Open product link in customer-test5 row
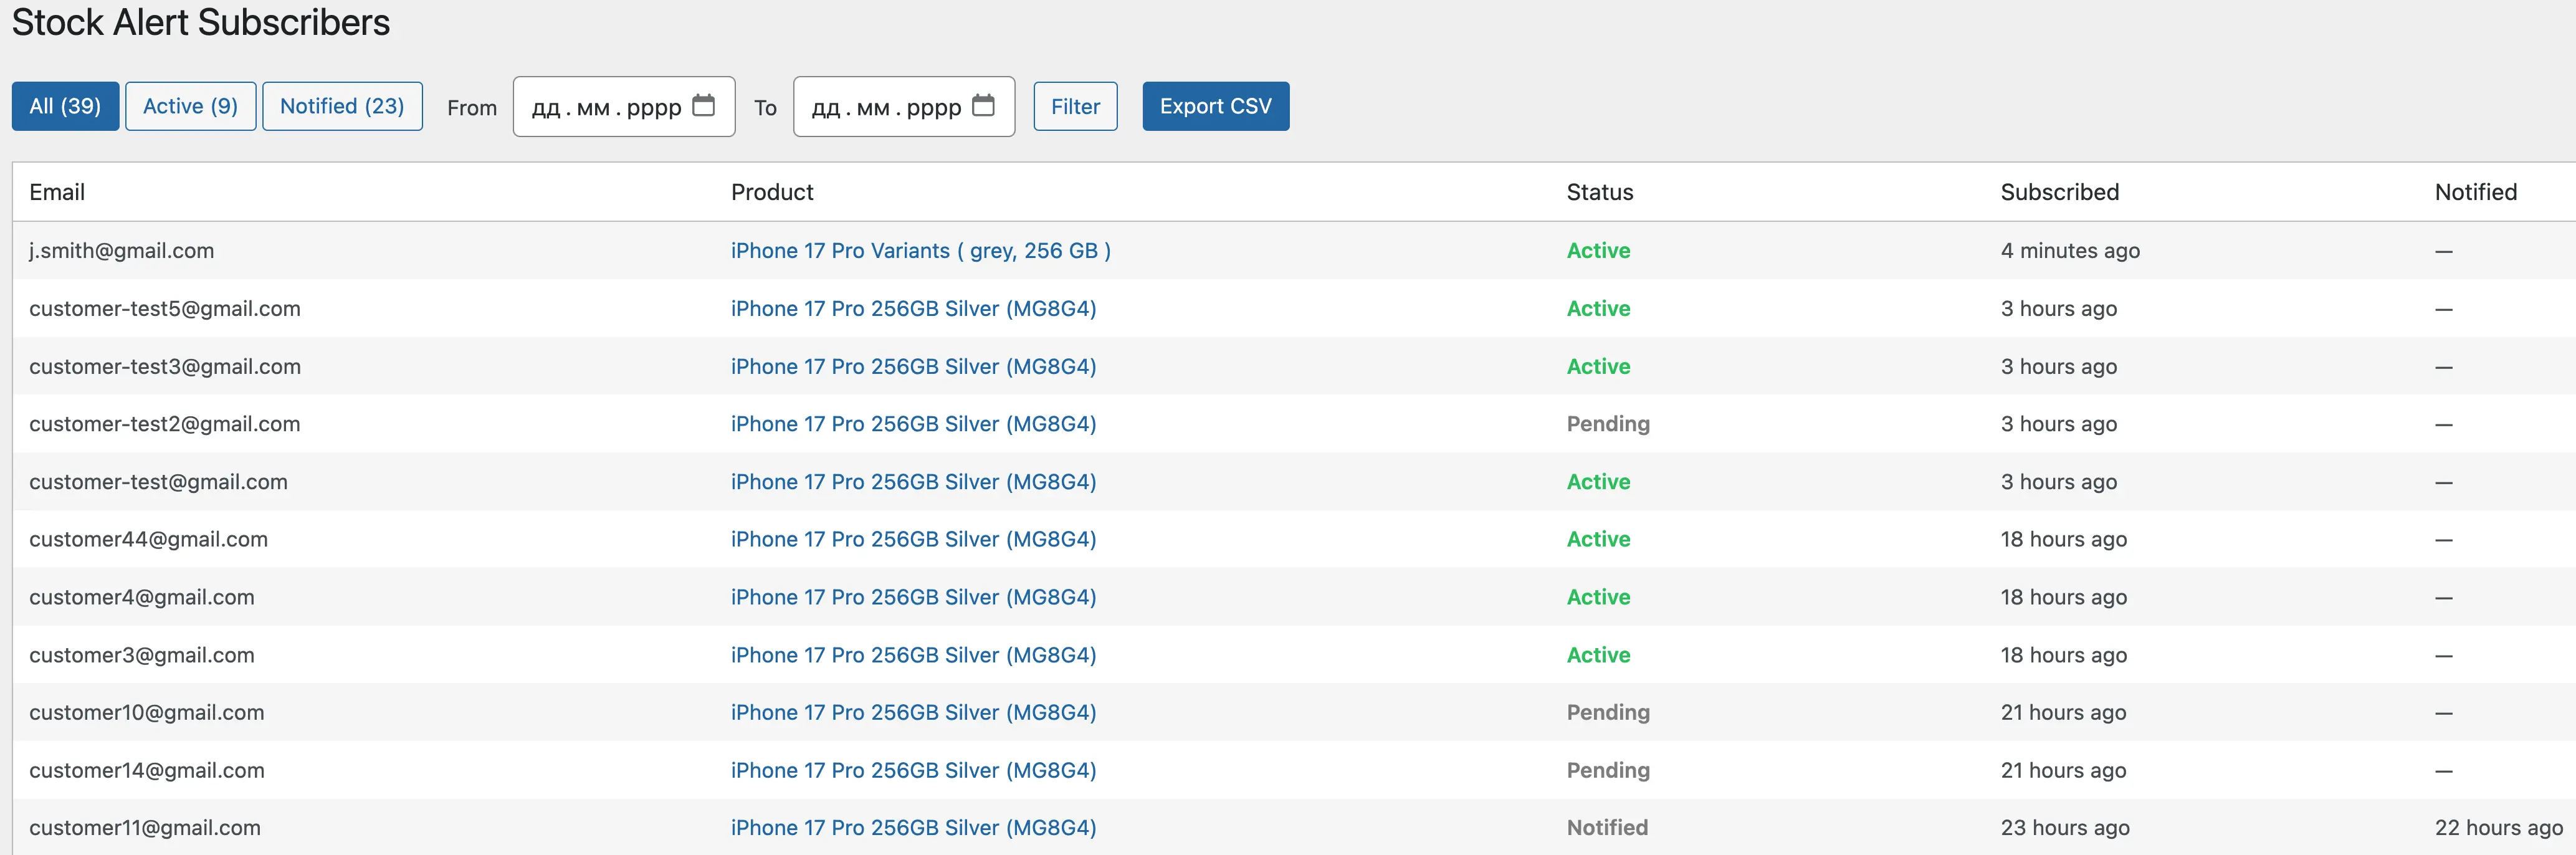The width and height of the screenshot is (2576, 855). [913, 308]
